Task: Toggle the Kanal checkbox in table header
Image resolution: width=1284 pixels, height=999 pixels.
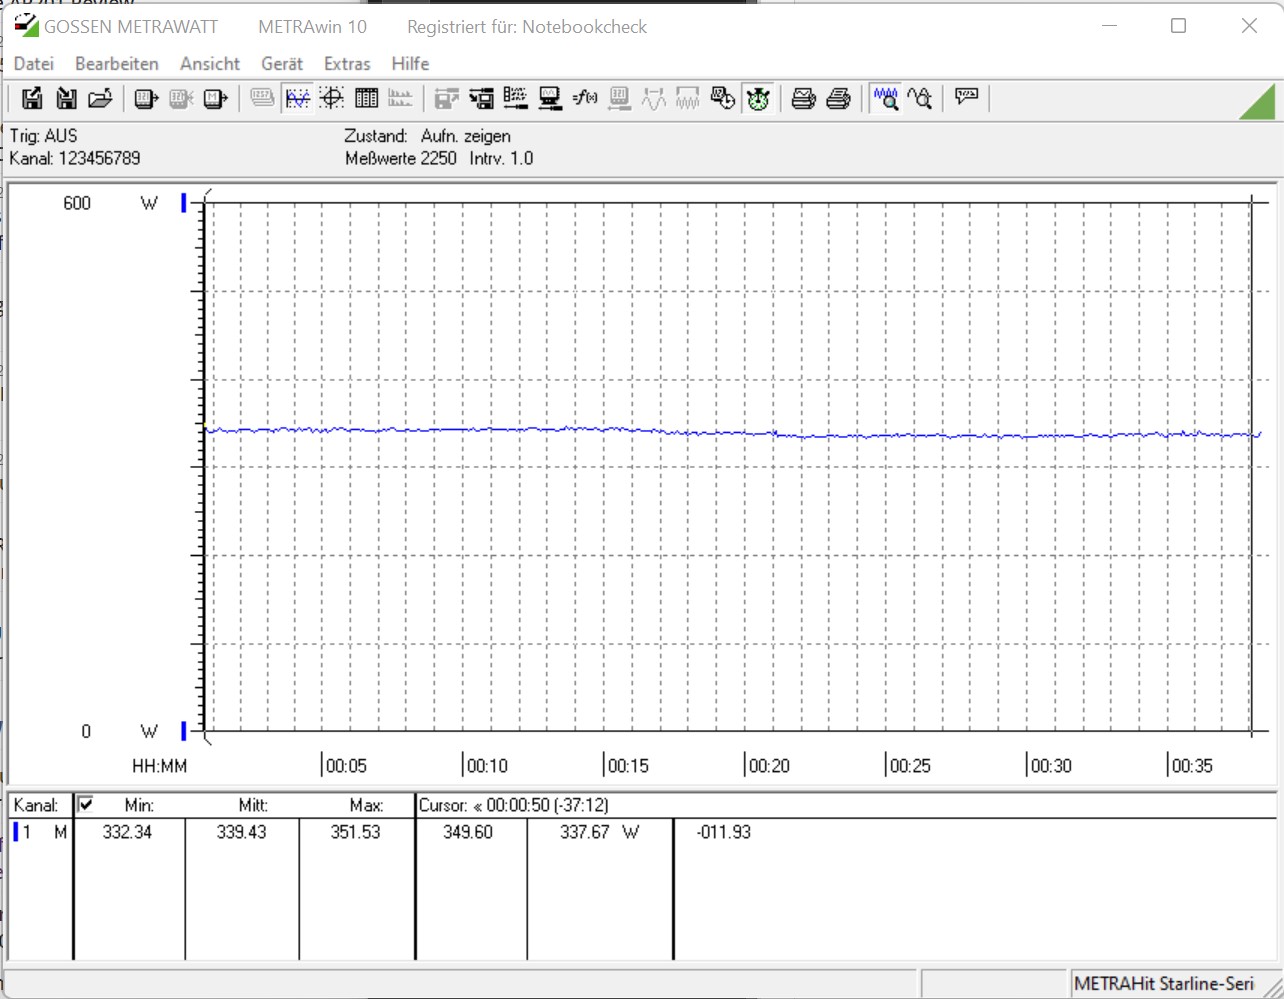Action: (86, 804)
